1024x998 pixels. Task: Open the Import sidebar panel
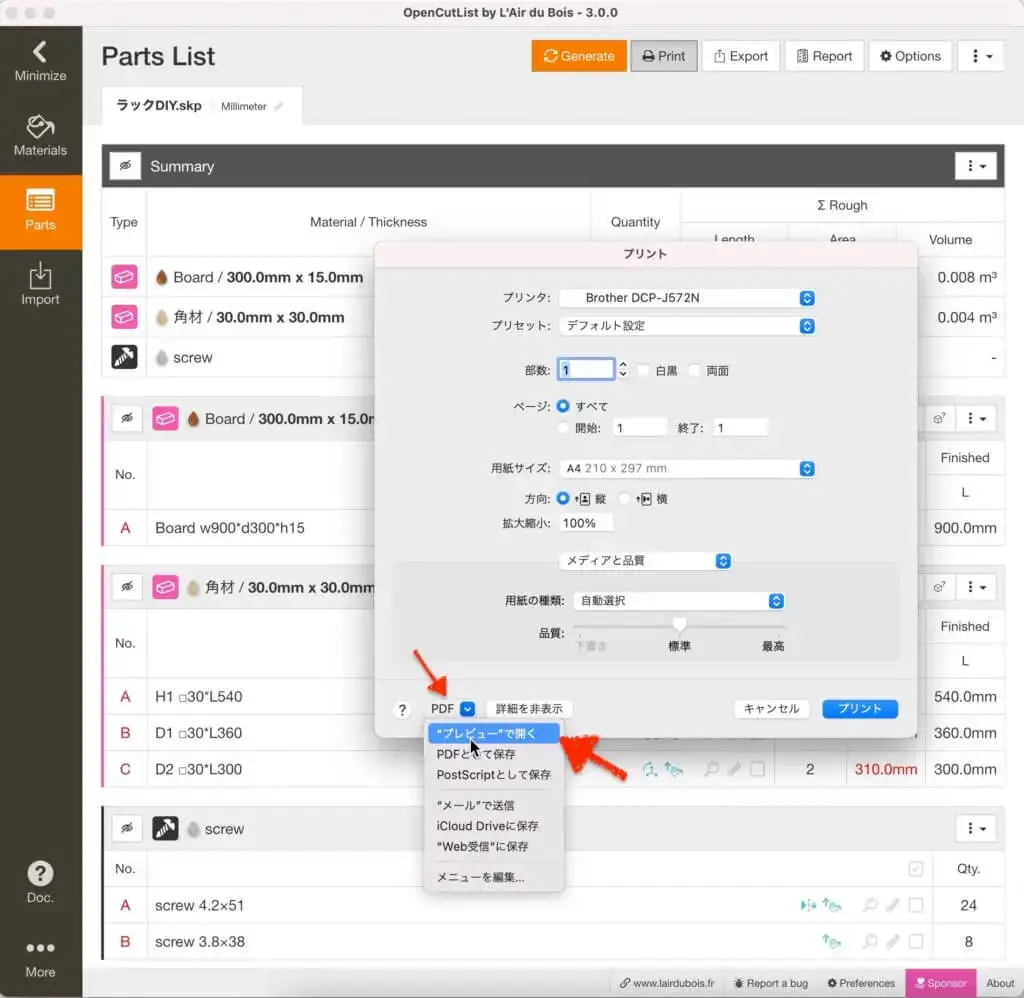click(40, 285)
